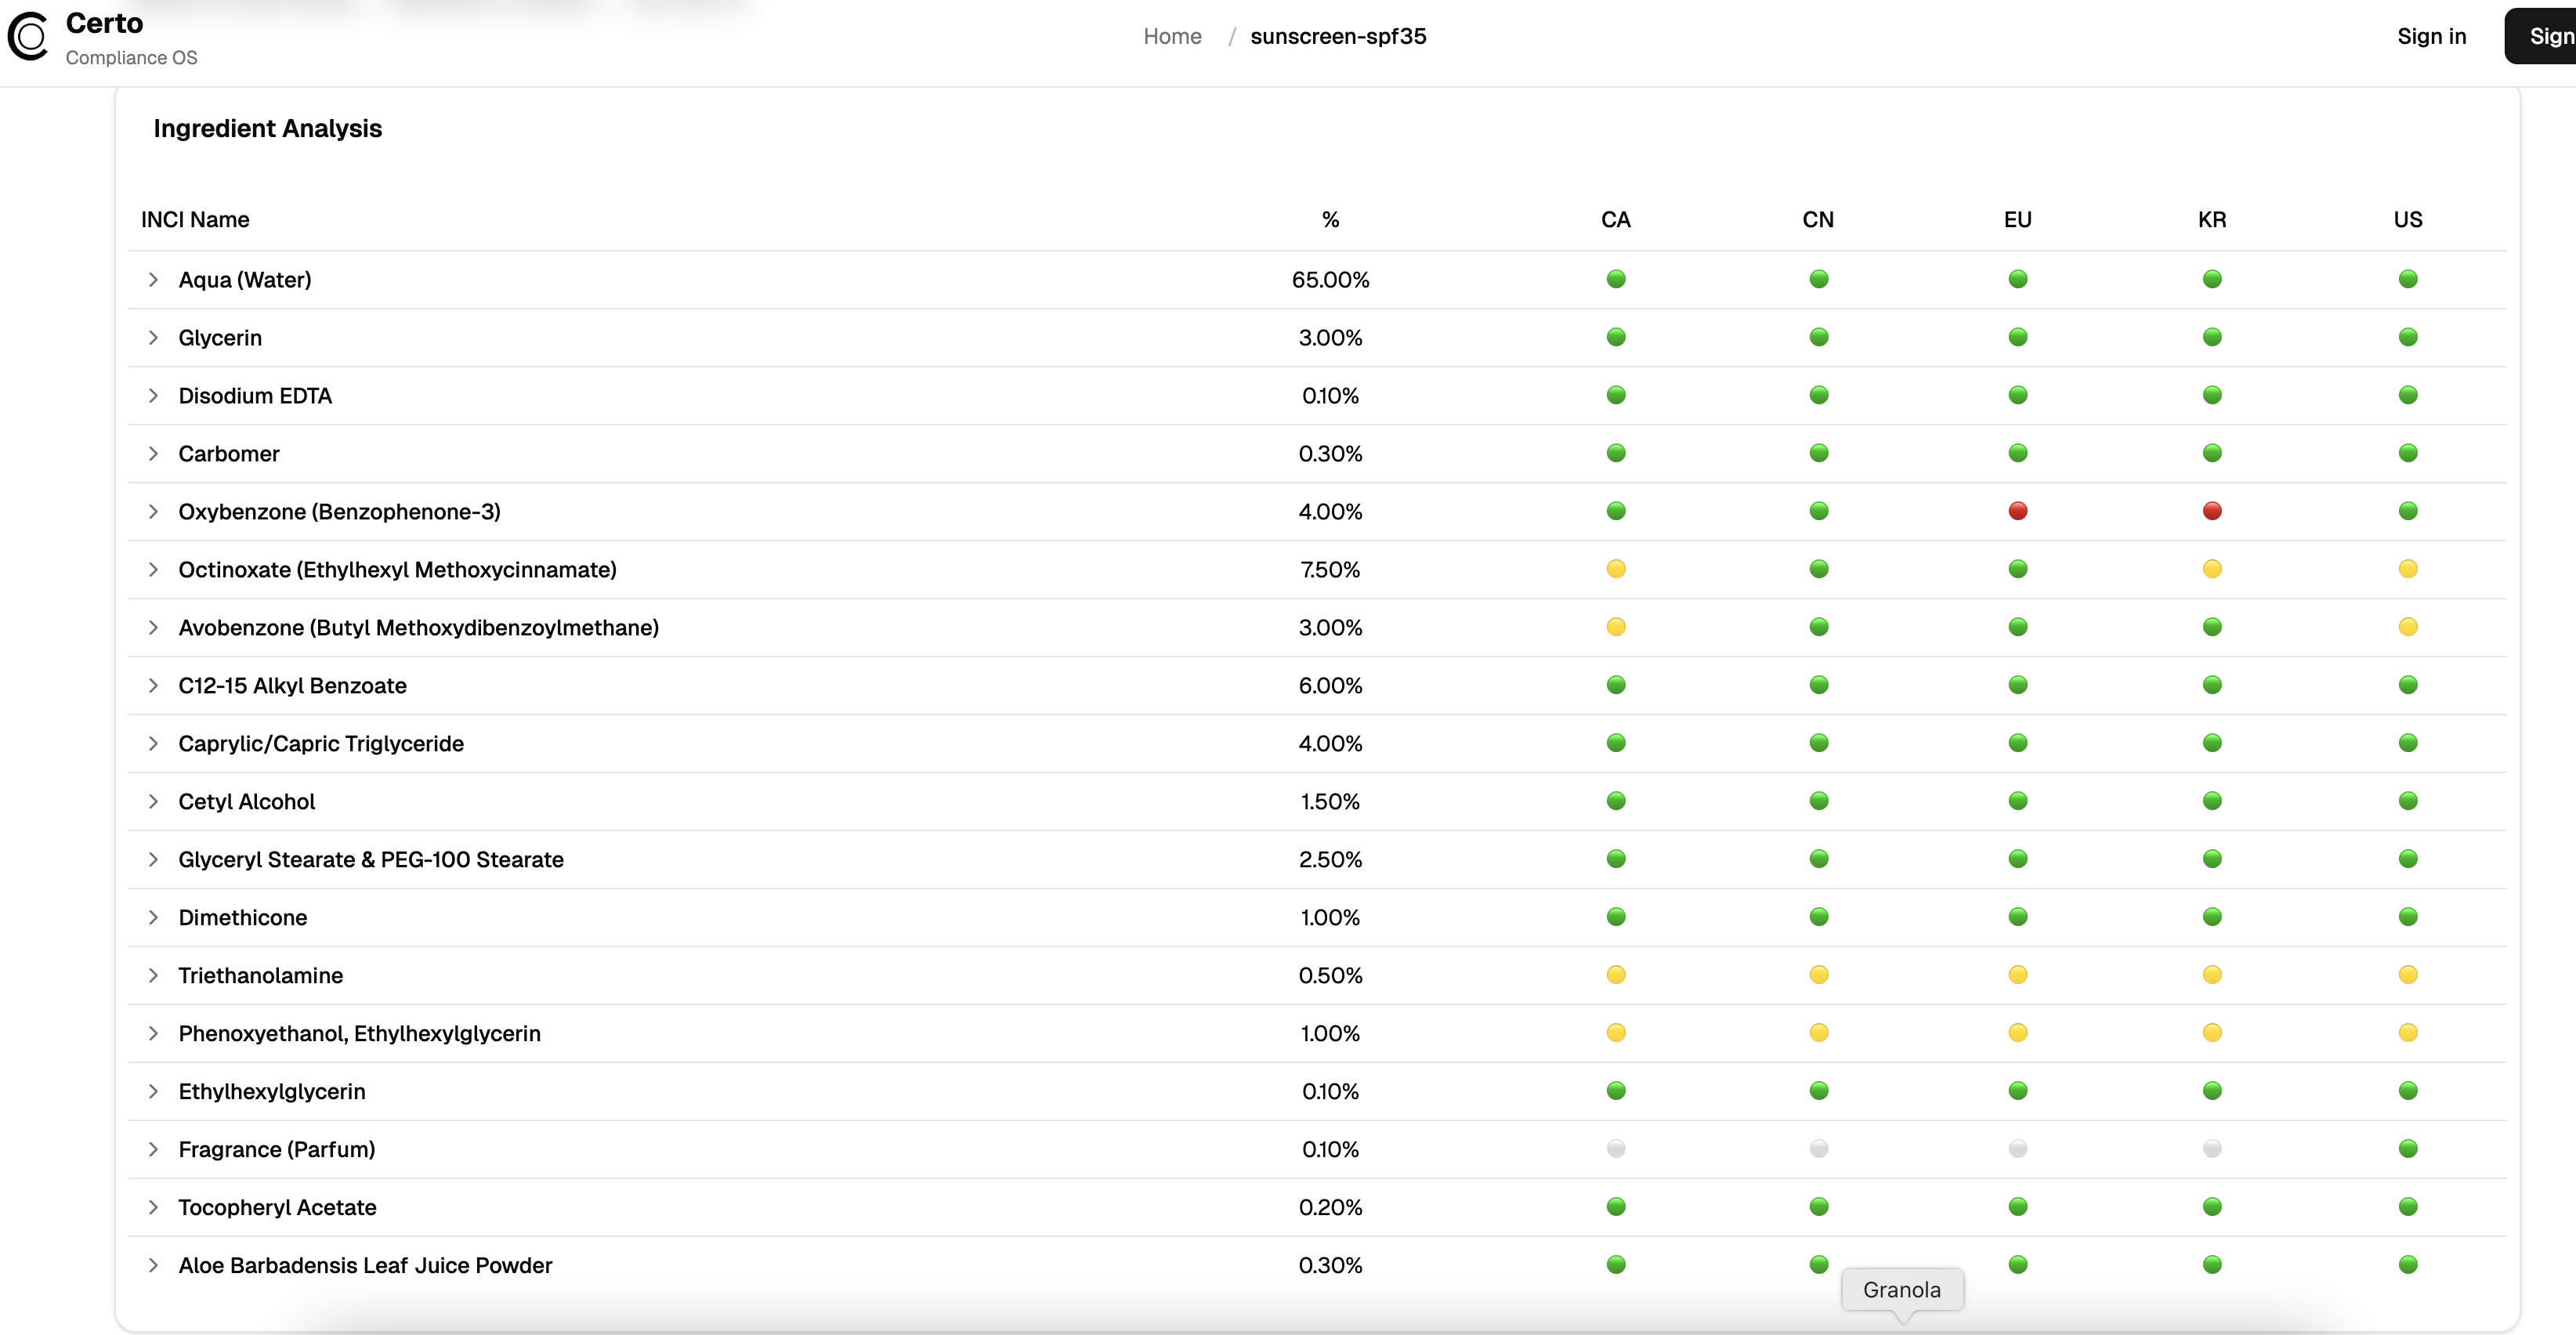Screen dimensions: 2576x1335
Task: Click the Compliance OS subtitle text
Action: point(132,58)
